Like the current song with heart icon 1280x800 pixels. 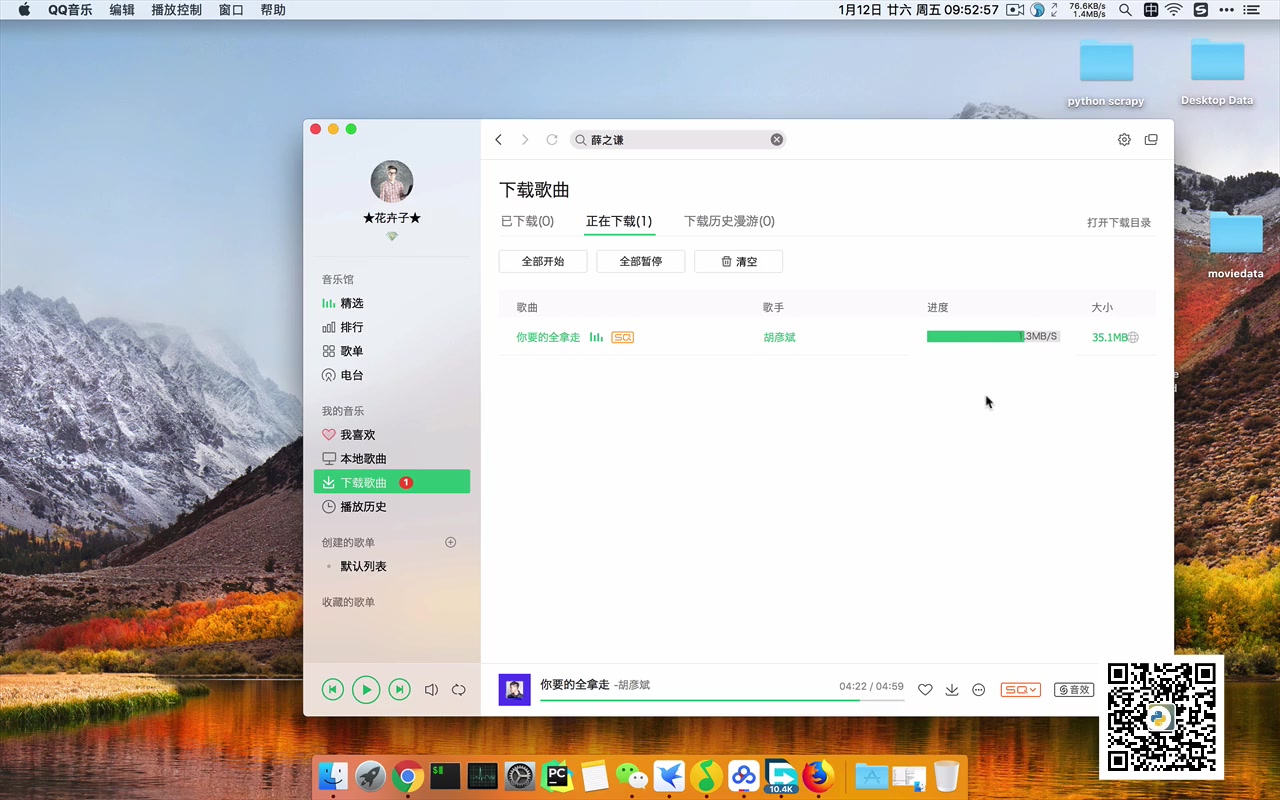(925, 690)
